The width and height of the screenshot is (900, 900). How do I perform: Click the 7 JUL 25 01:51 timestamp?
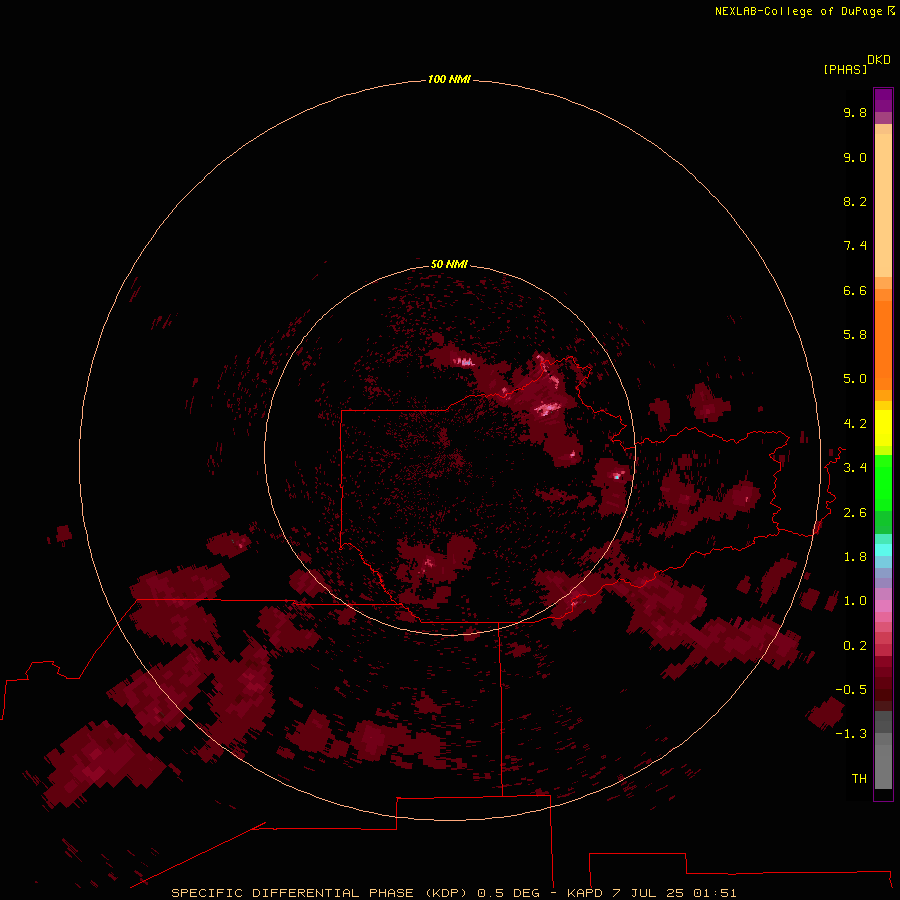674,893
